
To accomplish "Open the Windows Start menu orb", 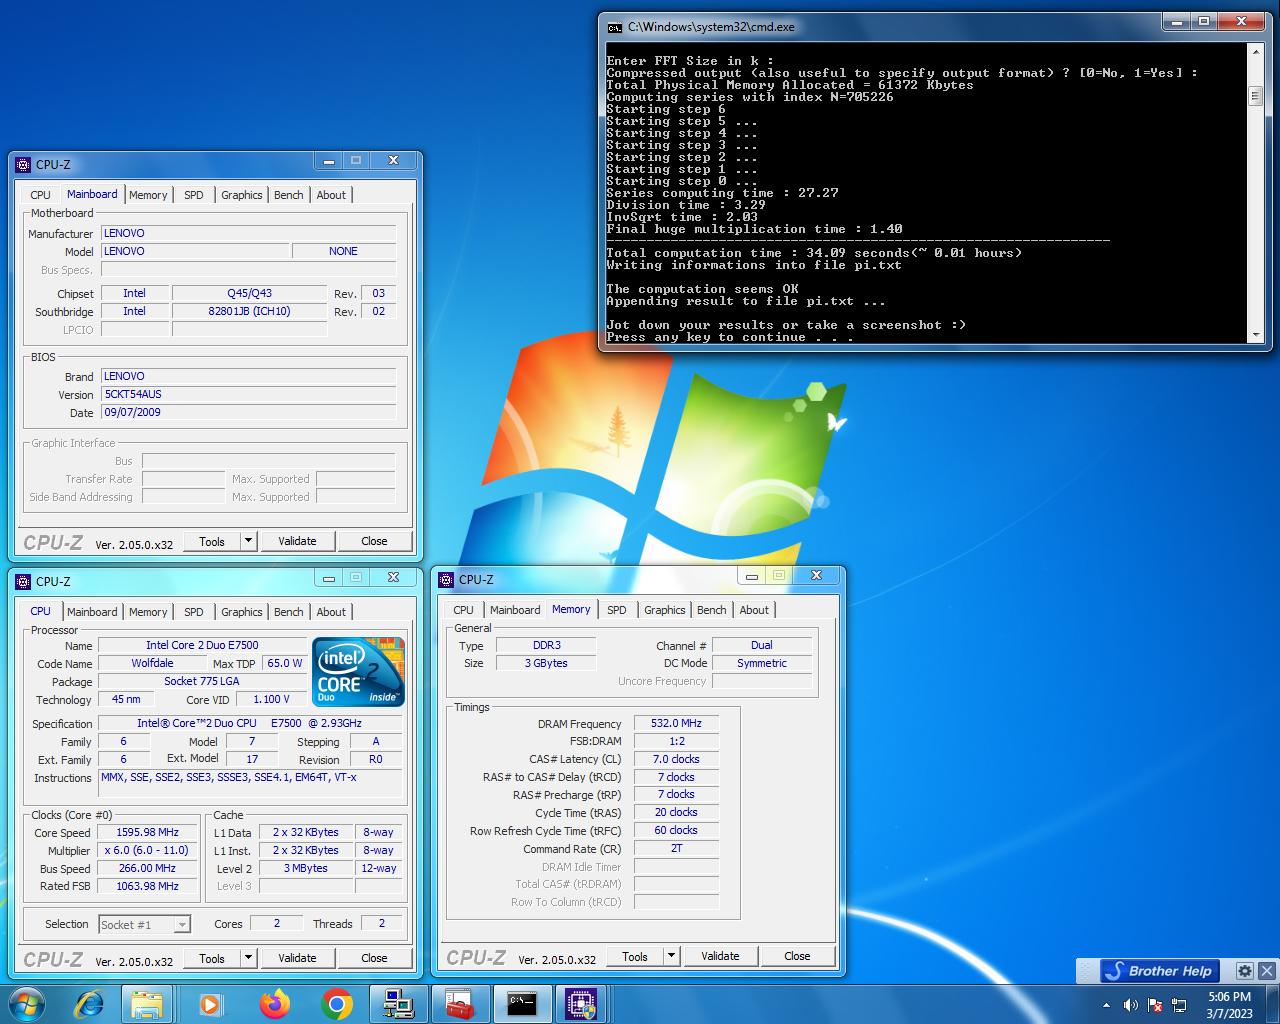I will click(27, 1003).
